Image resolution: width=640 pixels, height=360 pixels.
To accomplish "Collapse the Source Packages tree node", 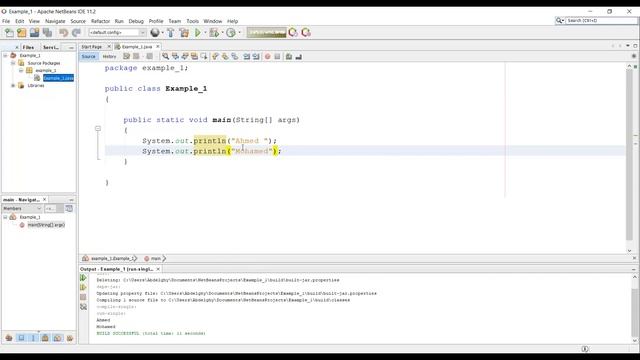I will tap(13, 63).
